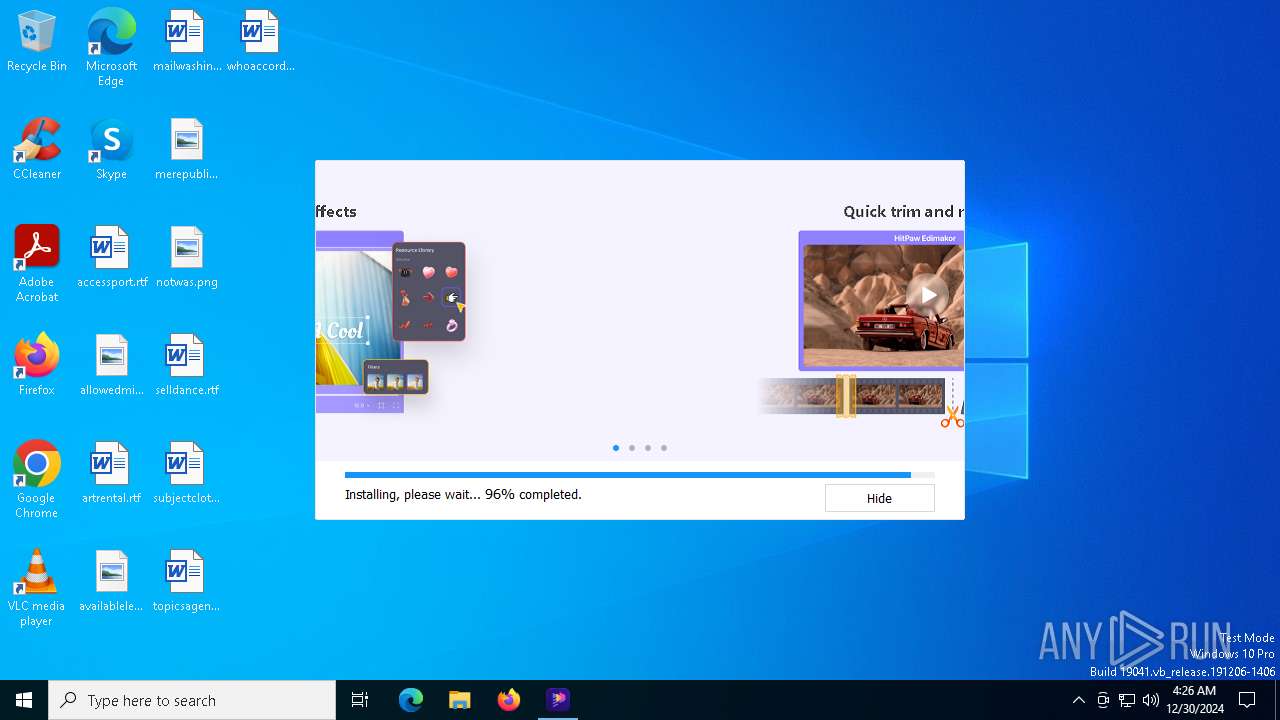Open Microsoft Edge from the taskbar
This screenshot has height=720, width=1280.
coord(411,700)
